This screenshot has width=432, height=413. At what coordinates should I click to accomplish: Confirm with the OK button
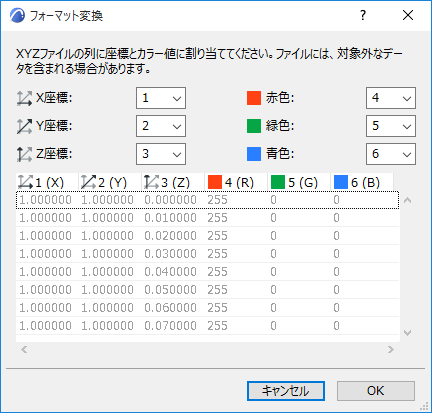(x=376, y=391)
